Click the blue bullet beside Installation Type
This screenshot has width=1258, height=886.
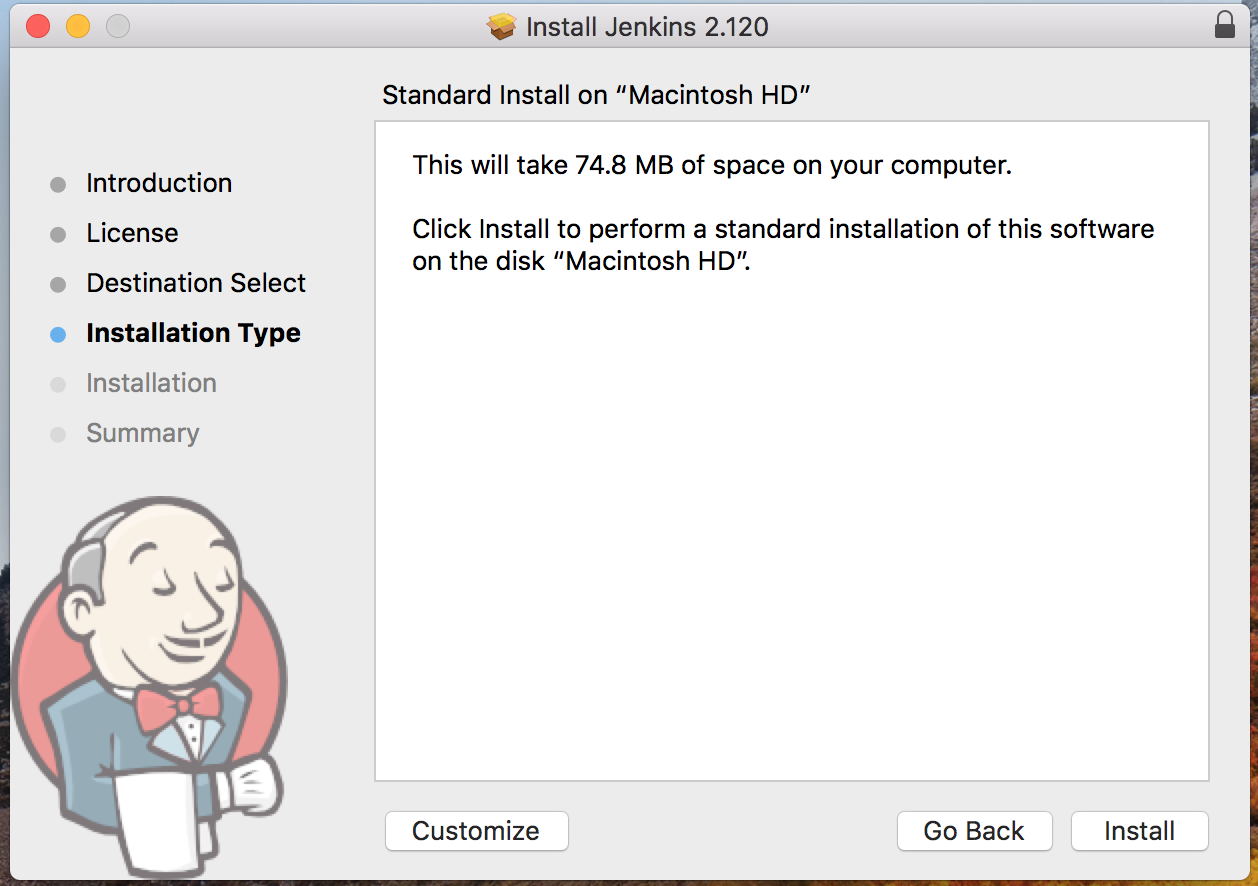point(58,335)
